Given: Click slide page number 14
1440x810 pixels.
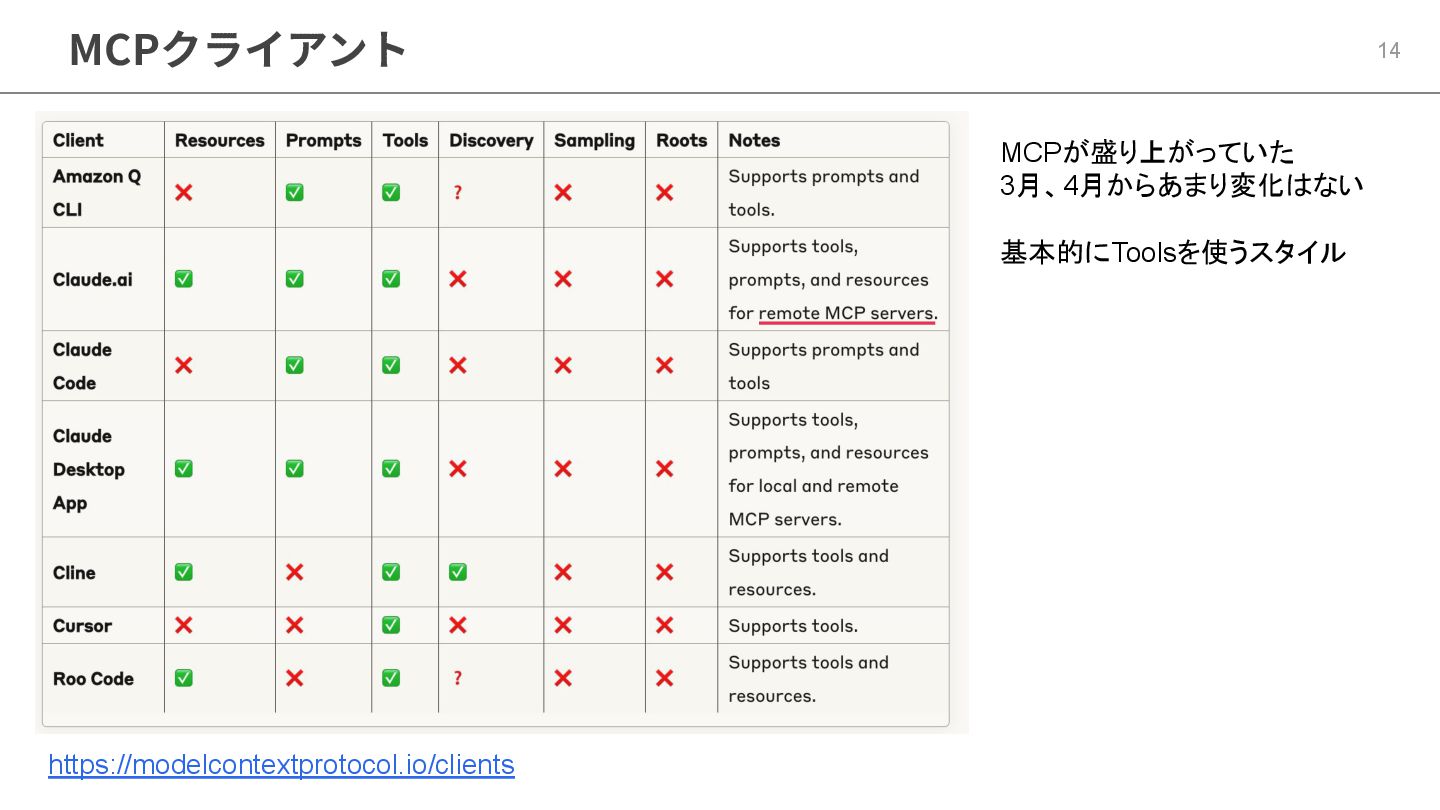Looking at the screenshot, I should [x=1388, y=51].
